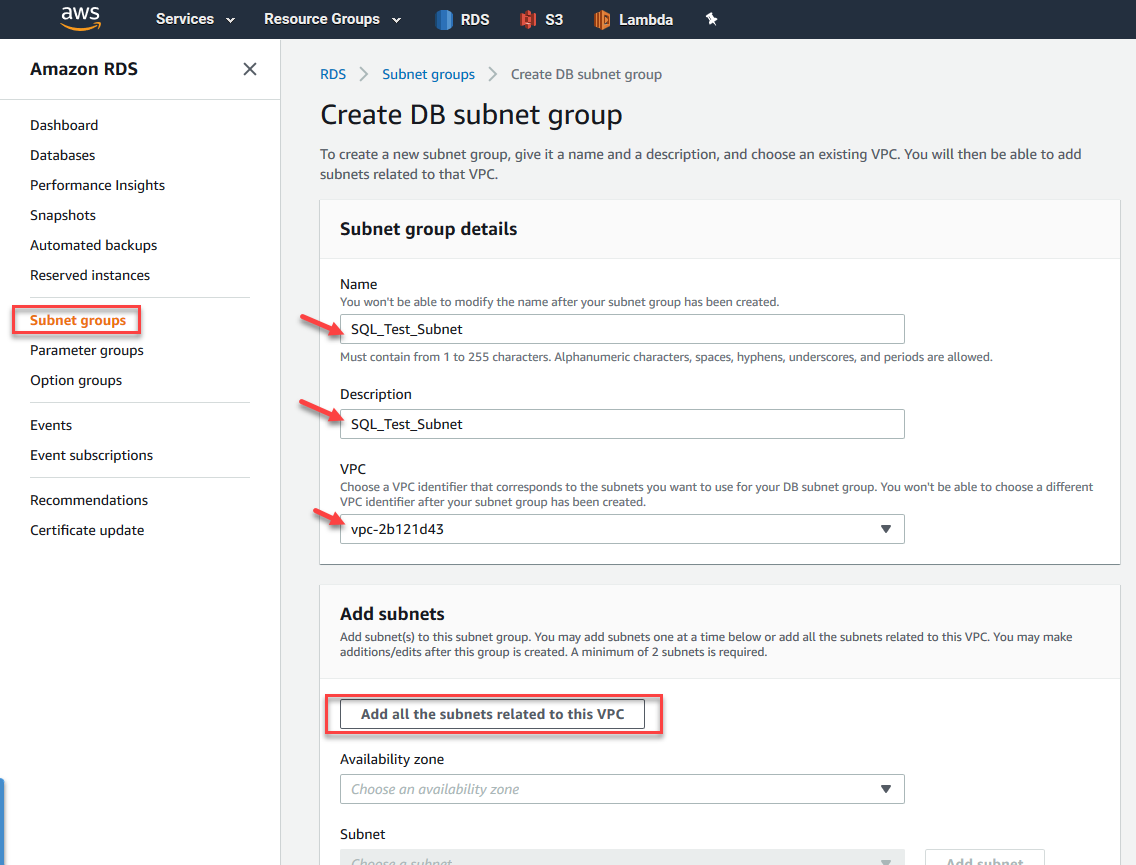Click the Description text field

coord(622,424)
